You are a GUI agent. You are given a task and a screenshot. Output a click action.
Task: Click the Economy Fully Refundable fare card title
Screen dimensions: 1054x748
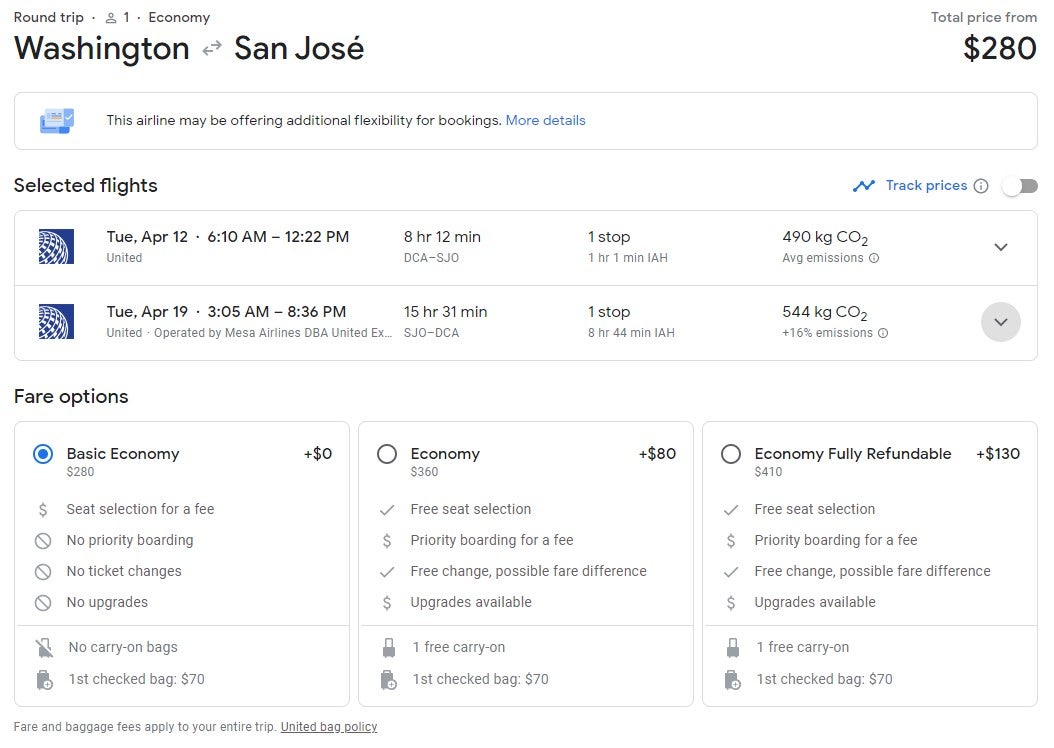852,454
